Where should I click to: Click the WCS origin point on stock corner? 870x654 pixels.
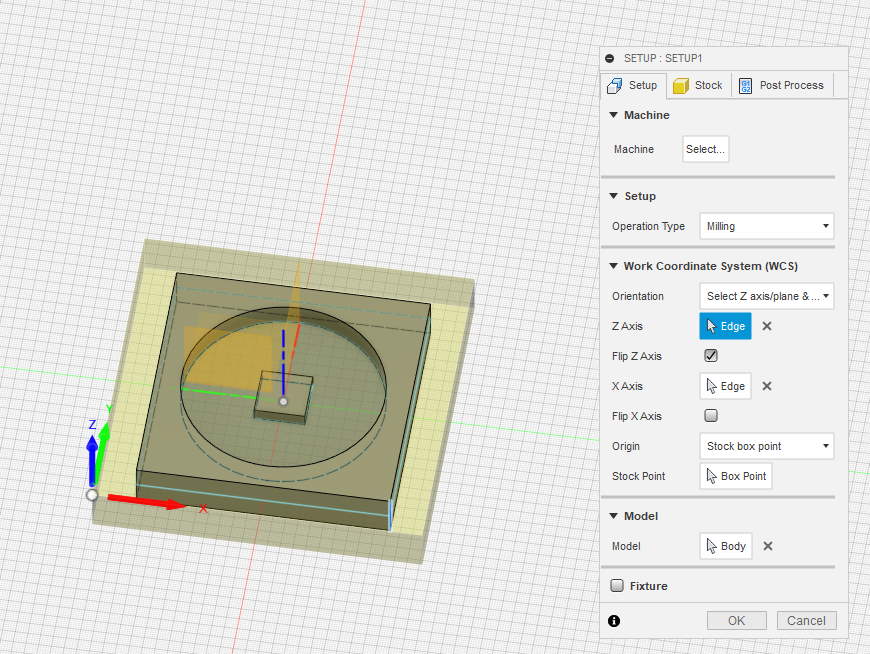pyautogui.click(x=92, y=495)
